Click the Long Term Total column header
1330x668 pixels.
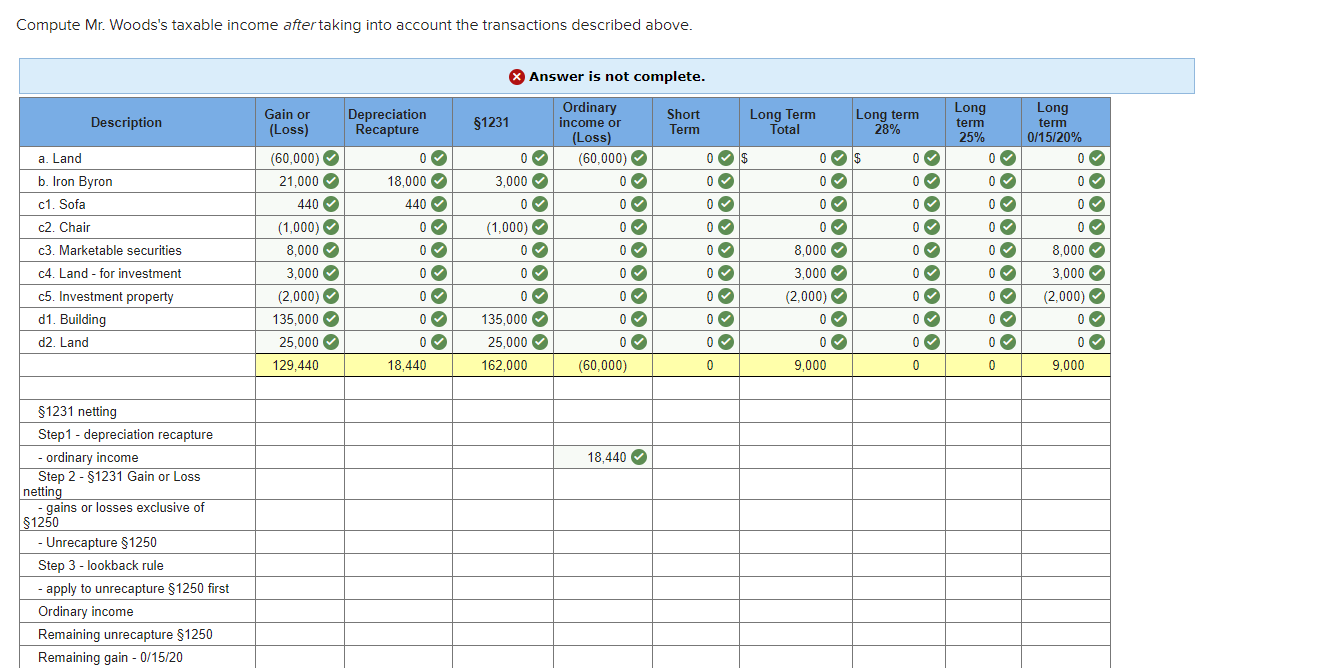(x=796, y=122)
